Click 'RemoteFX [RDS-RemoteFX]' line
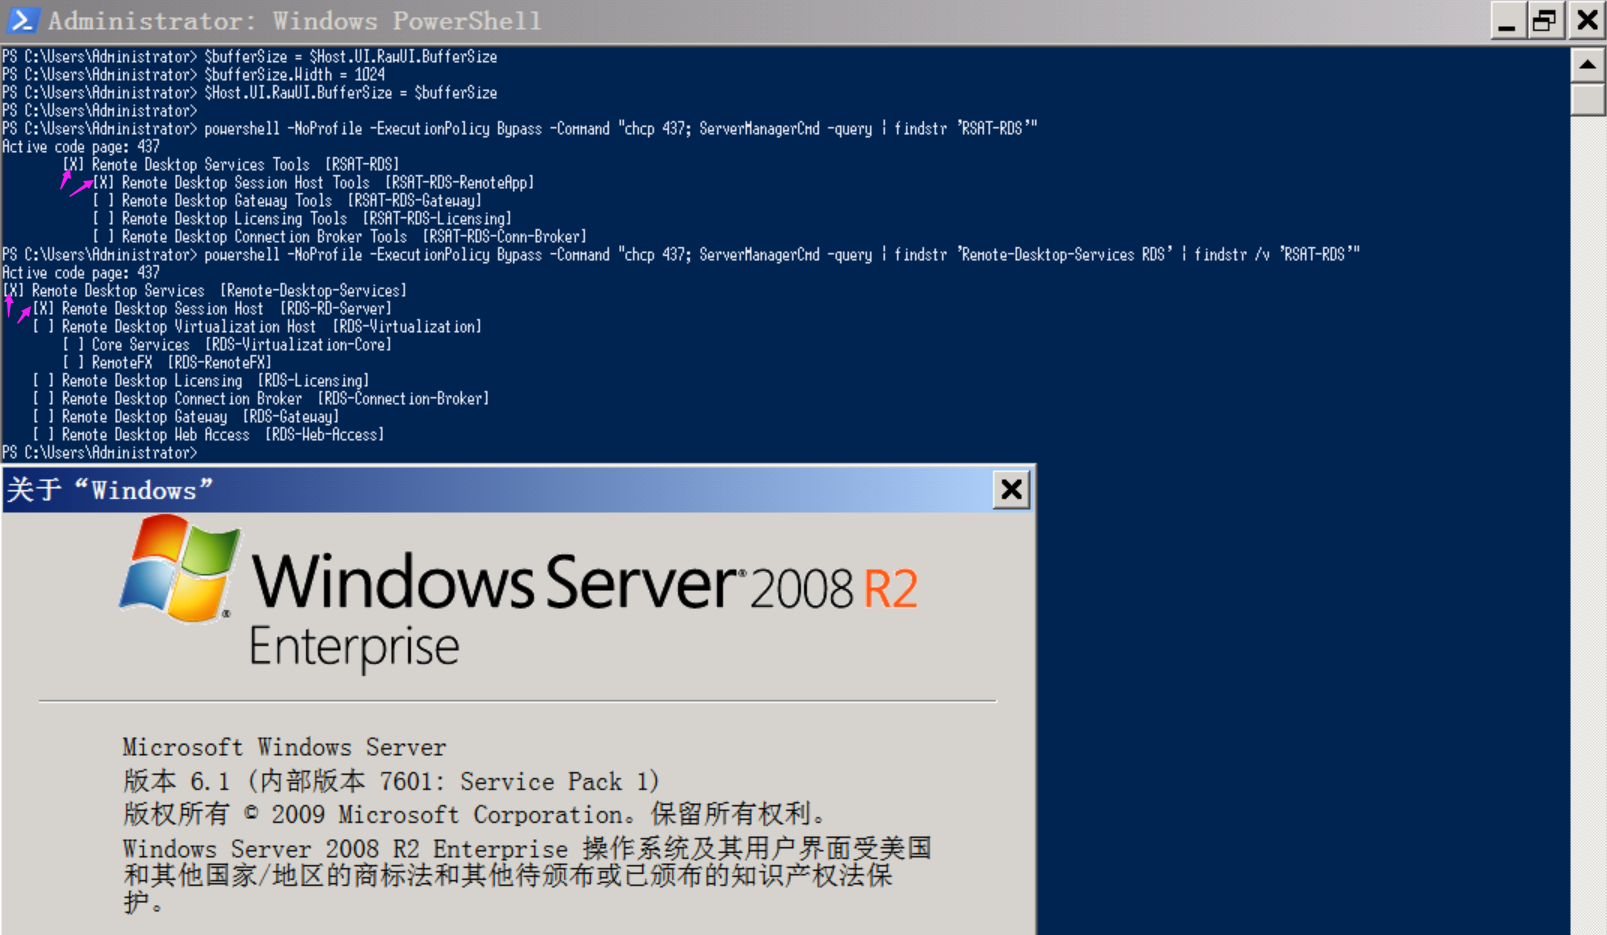 coord(167,362)
